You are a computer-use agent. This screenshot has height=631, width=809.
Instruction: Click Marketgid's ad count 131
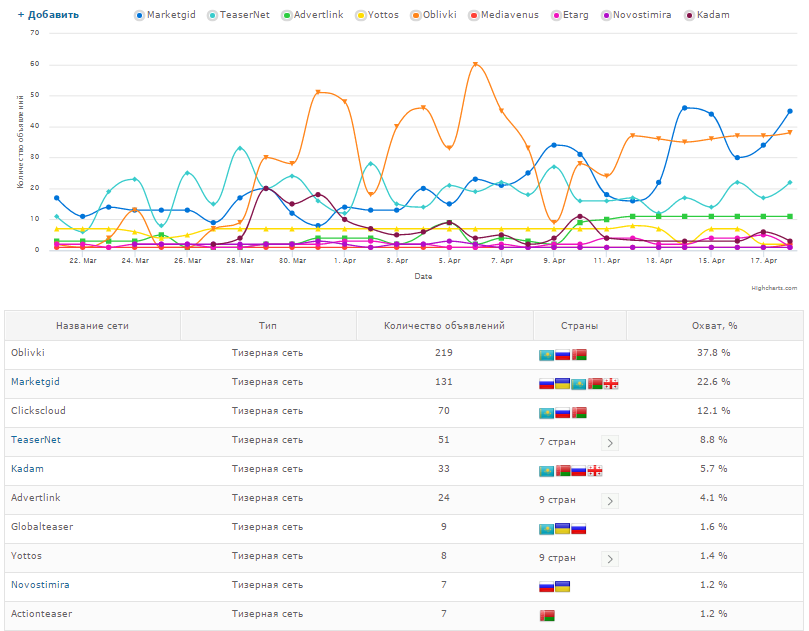pyautogui.click(x=444, y=381)
